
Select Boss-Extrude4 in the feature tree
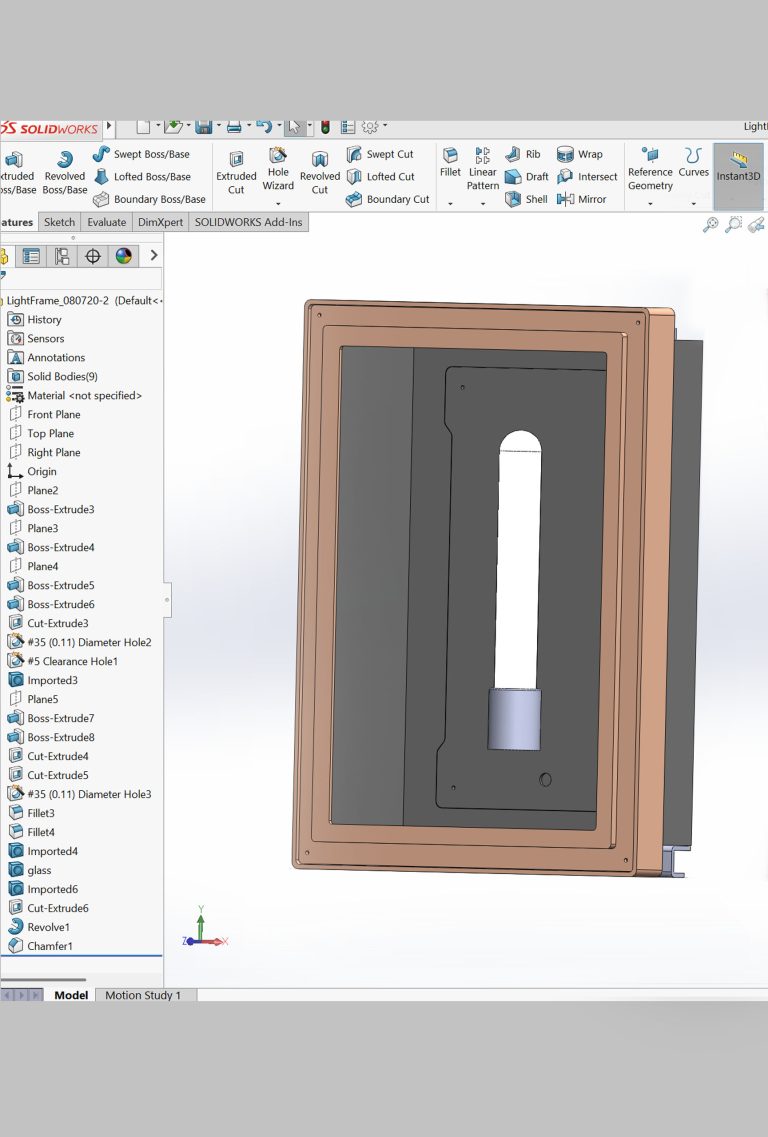click(x=60, y=547)
